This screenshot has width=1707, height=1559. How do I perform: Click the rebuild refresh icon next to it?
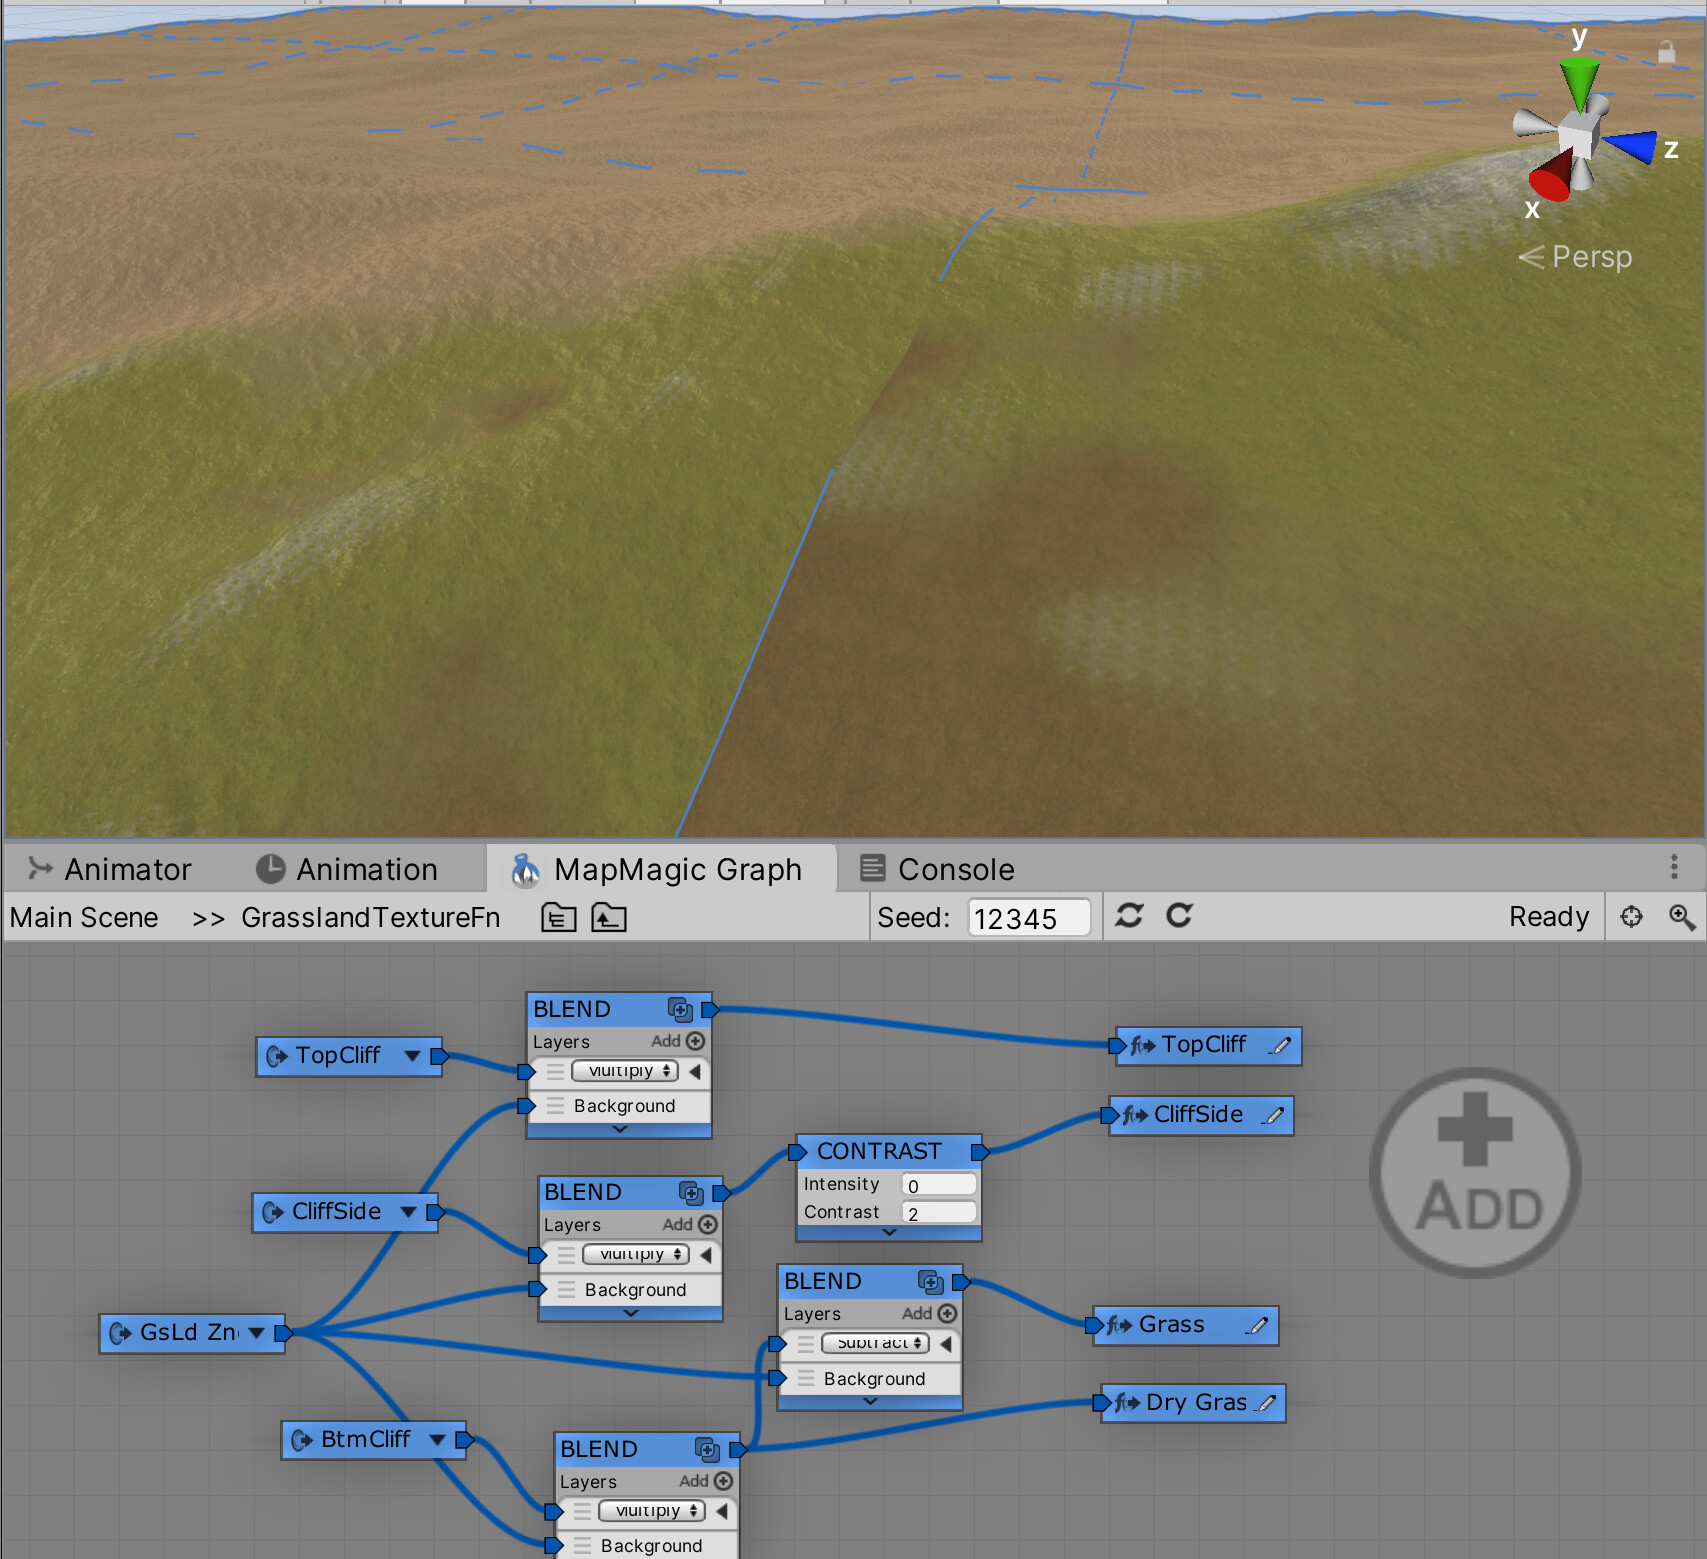click(1180, 917)
